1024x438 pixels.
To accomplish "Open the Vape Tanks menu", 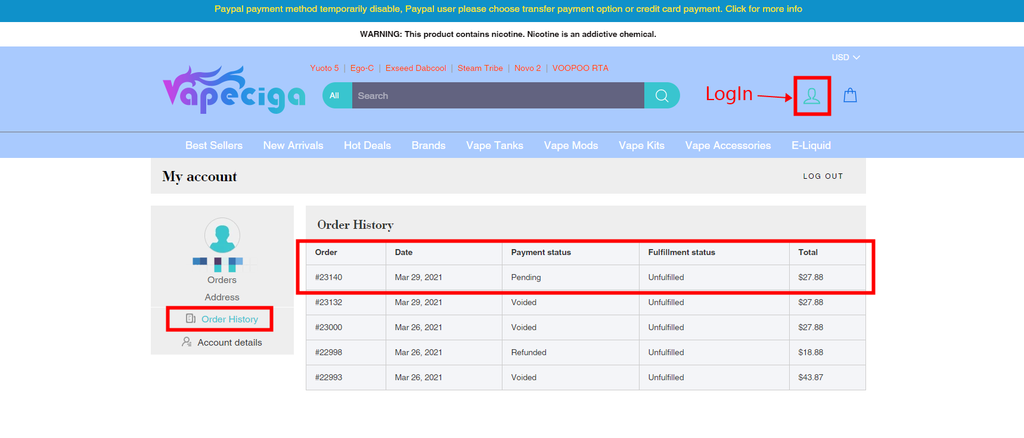I will point(494,146).
